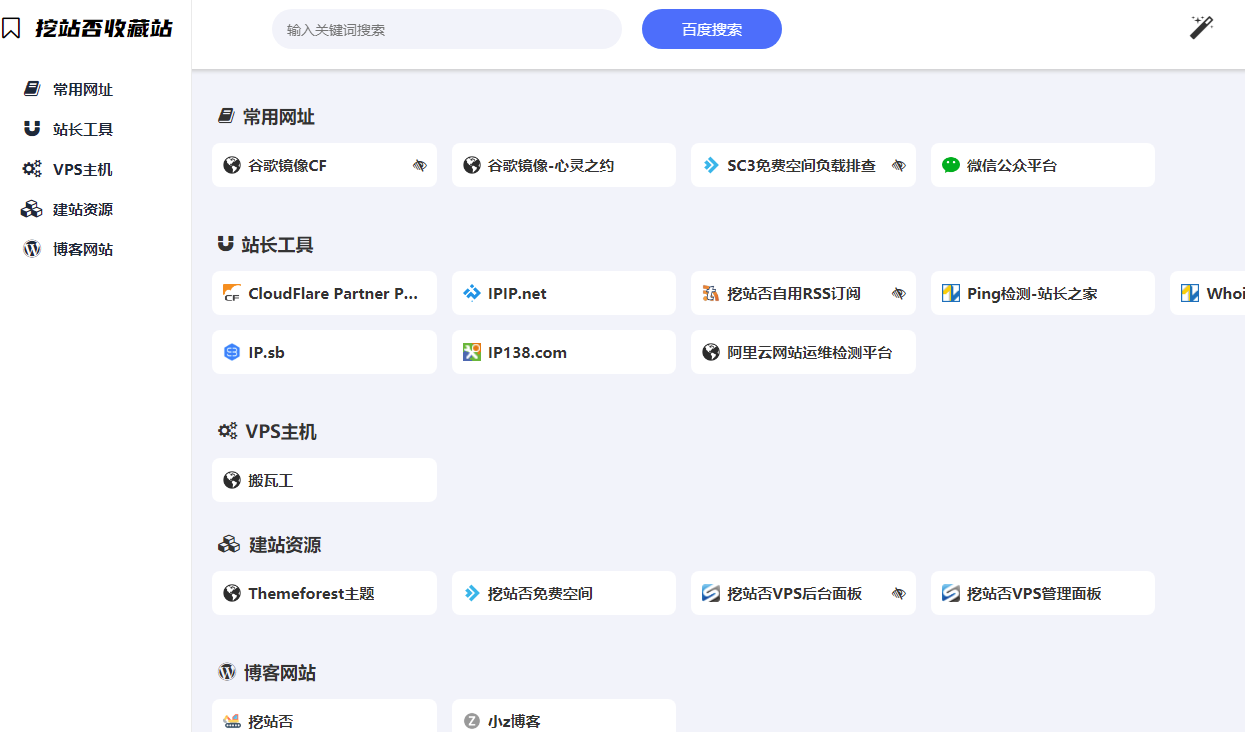
Task: Click the blue arrow icon on SC3免费空间负载排查 card
Action: [x=711, y=165]
